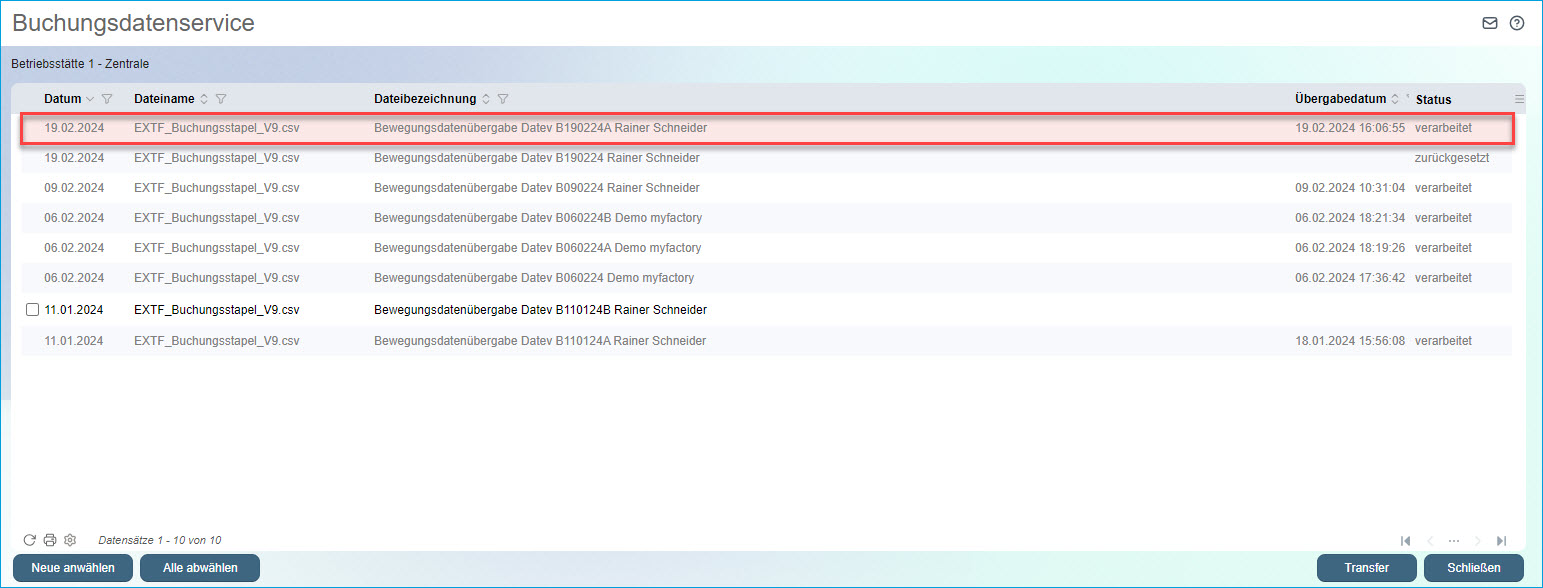Click transfer timestamp 19.02.2024 16:06:55
The image size is (1543, 588).
(1350, 128)
